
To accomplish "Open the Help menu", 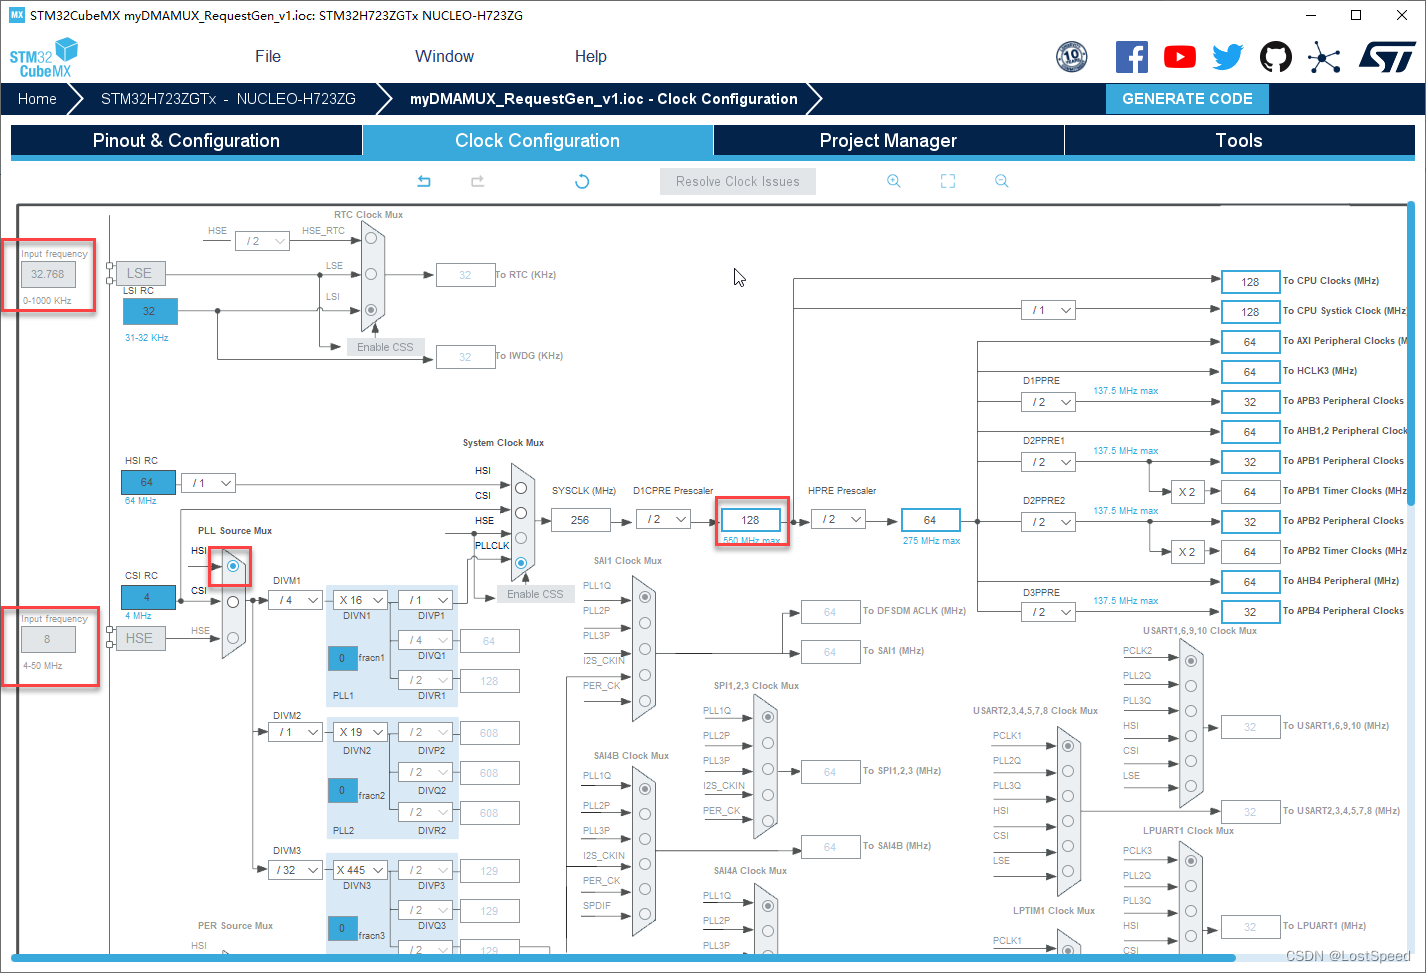I will 591,57.
